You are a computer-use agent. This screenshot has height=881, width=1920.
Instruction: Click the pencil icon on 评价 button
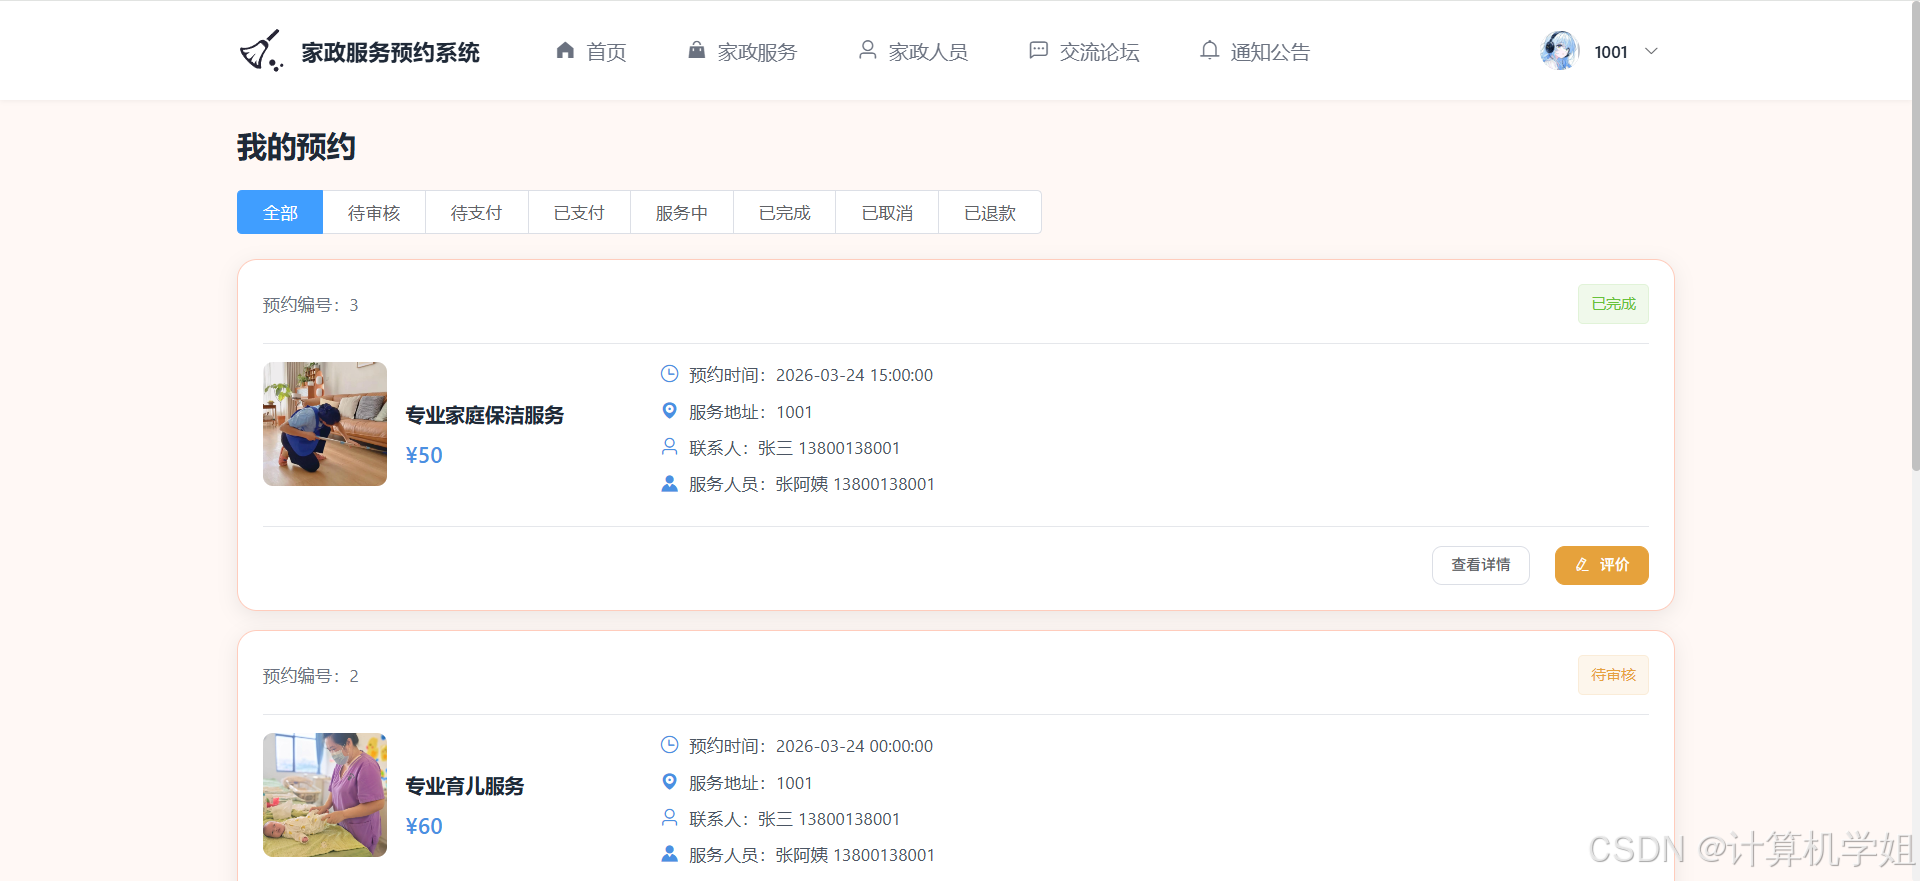point(1582,565)
